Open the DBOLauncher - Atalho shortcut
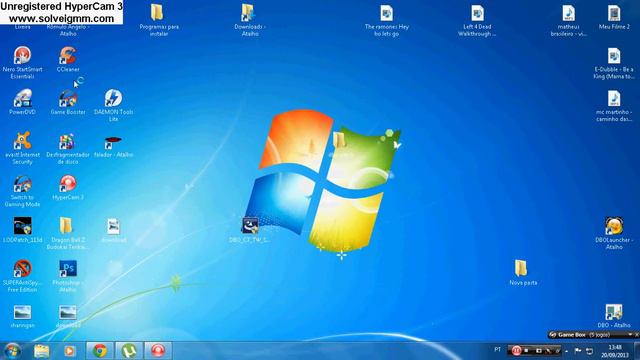Screen dimensions: 640x360 (614, 233)
